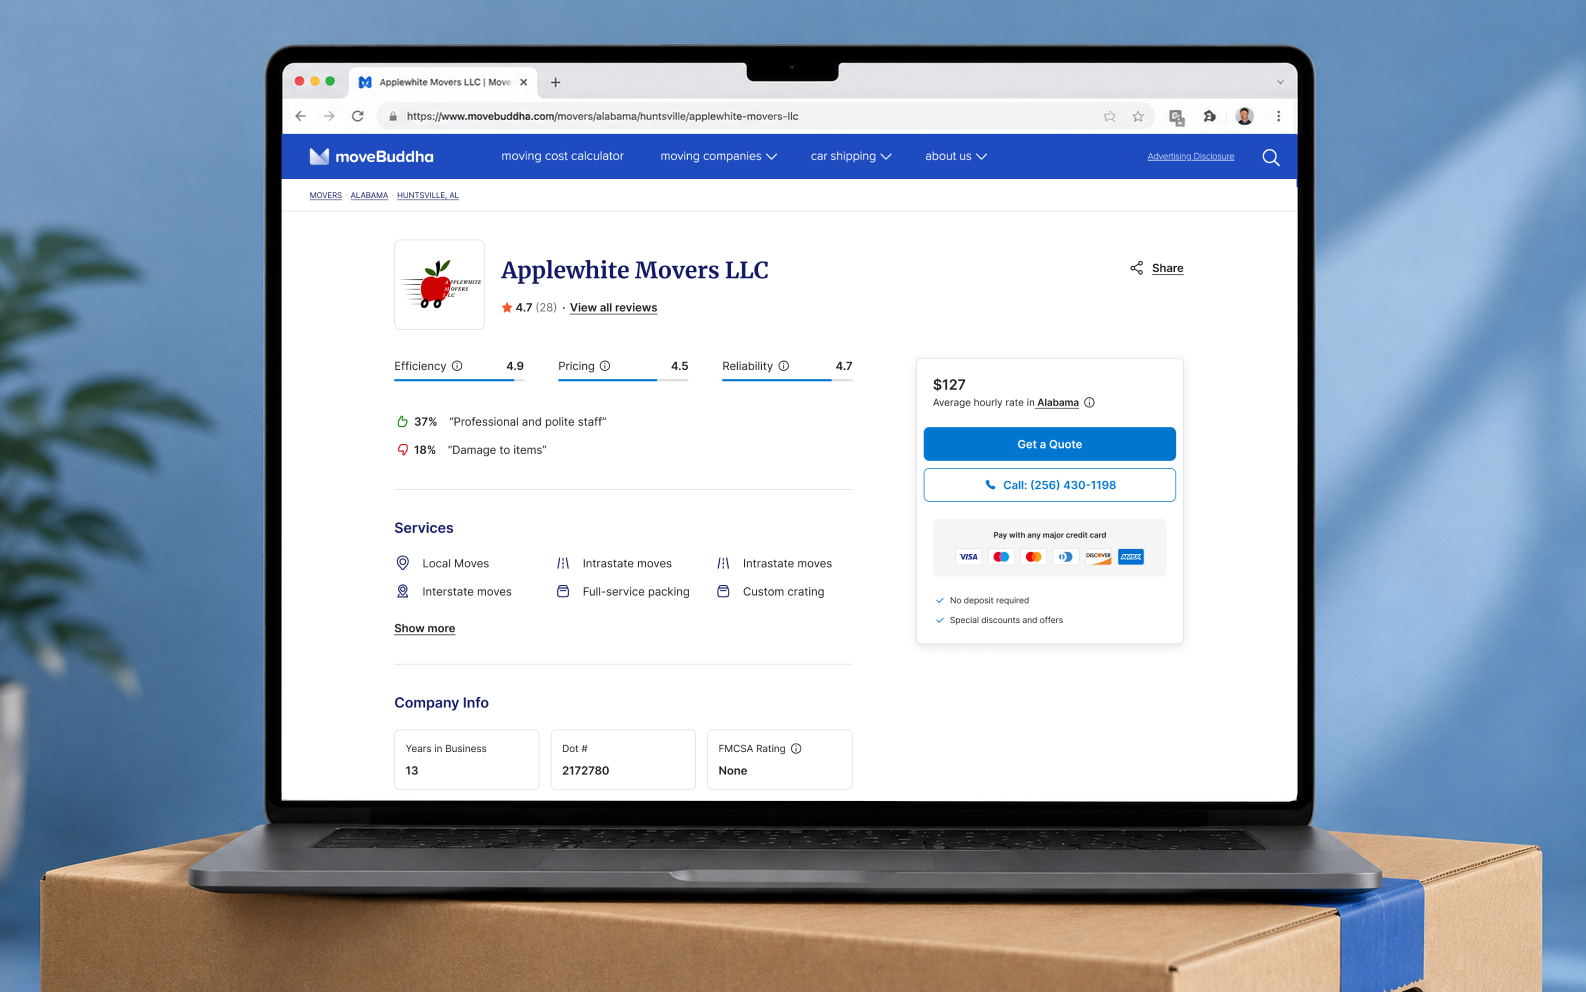Click Special discounts and offers text
1586x992 pixels.
1006,621
